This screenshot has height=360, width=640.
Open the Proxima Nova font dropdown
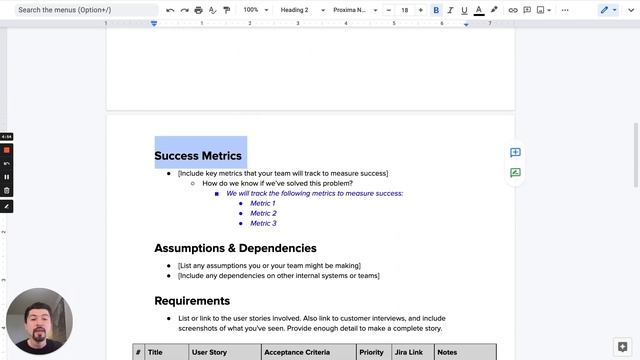pyautogui.click(x=355, y=10)
